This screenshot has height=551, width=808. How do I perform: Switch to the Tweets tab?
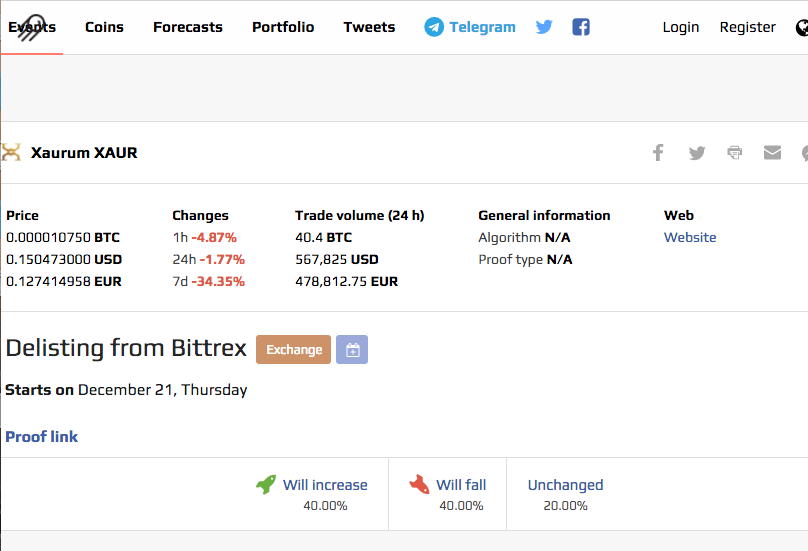[369, 27]
